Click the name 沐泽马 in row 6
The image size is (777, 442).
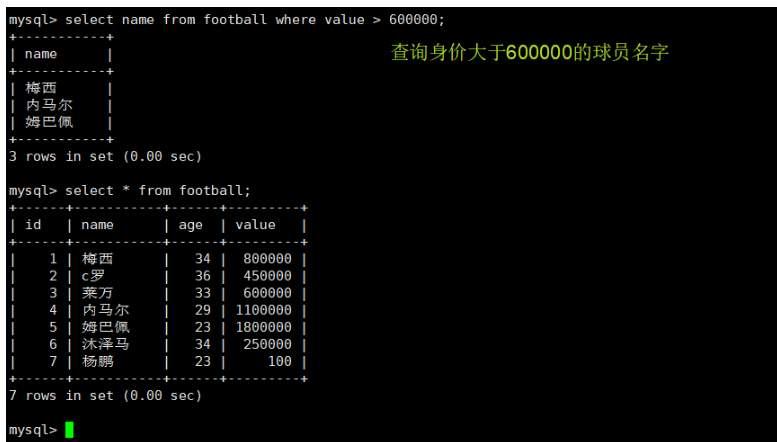click(x=106, y=344)
